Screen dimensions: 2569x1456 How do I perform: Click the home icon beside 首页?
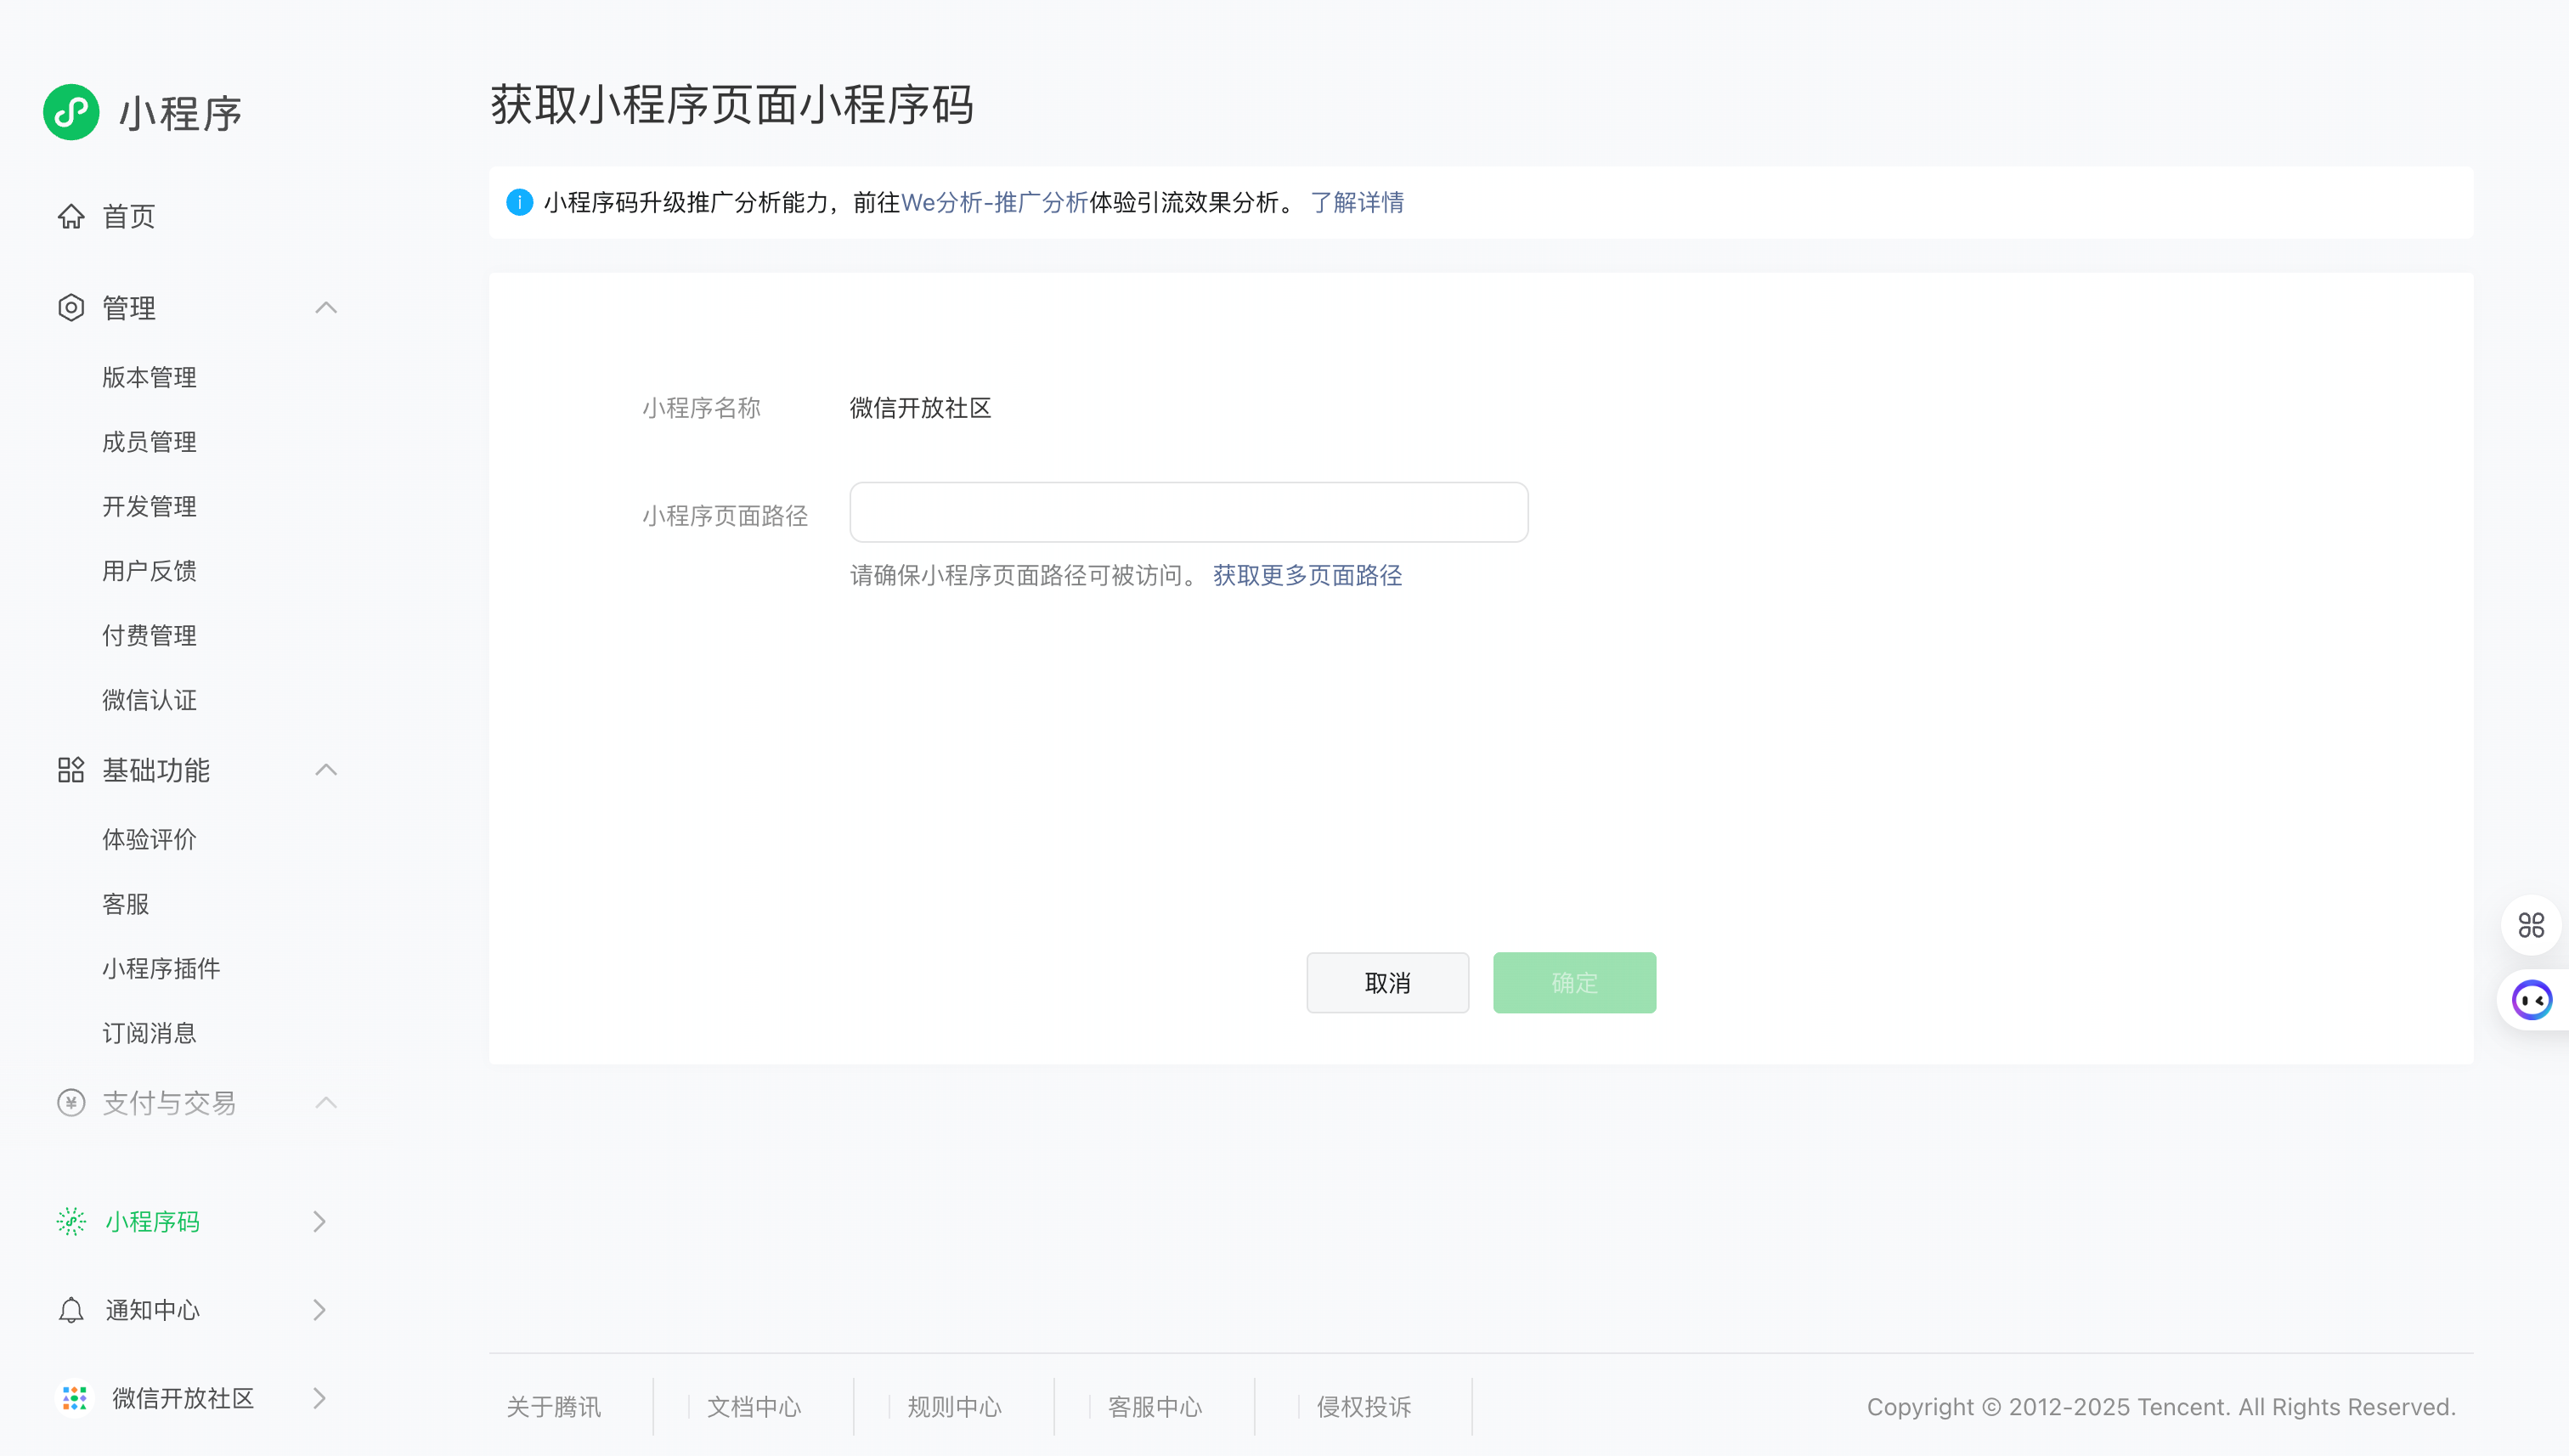point(71,216)
